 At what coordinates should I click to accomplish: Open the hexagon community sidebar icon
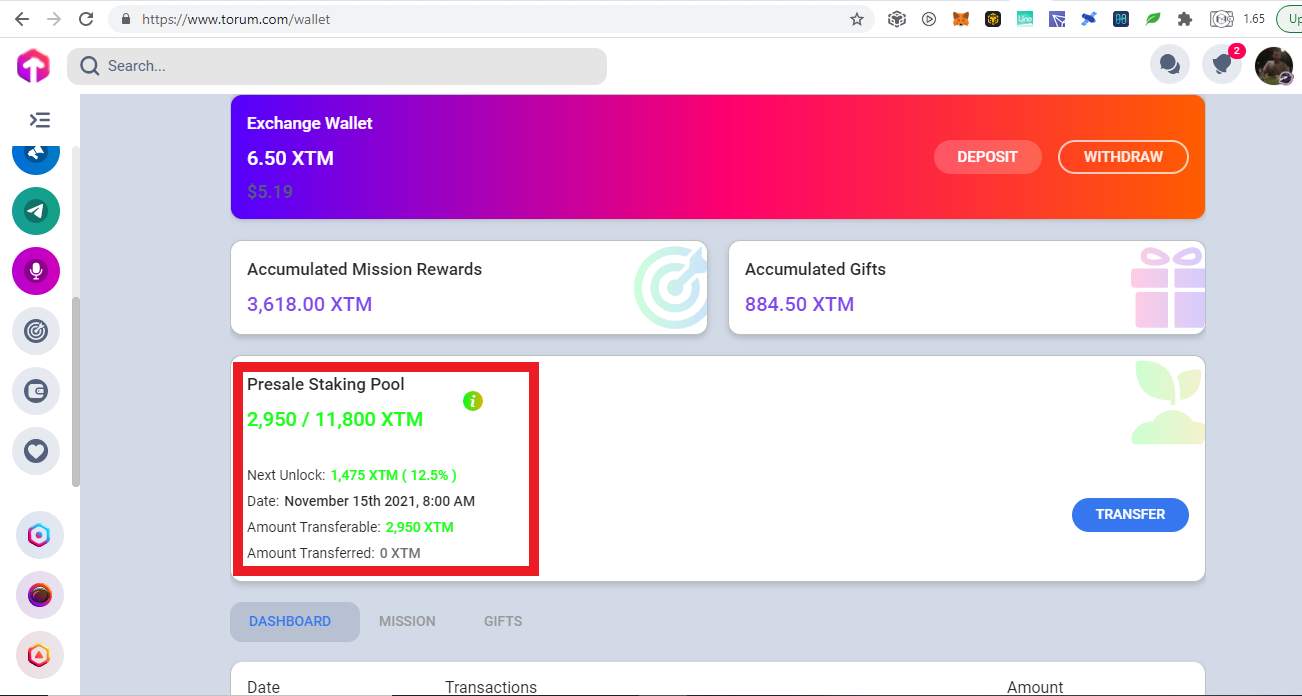point(39,535)
